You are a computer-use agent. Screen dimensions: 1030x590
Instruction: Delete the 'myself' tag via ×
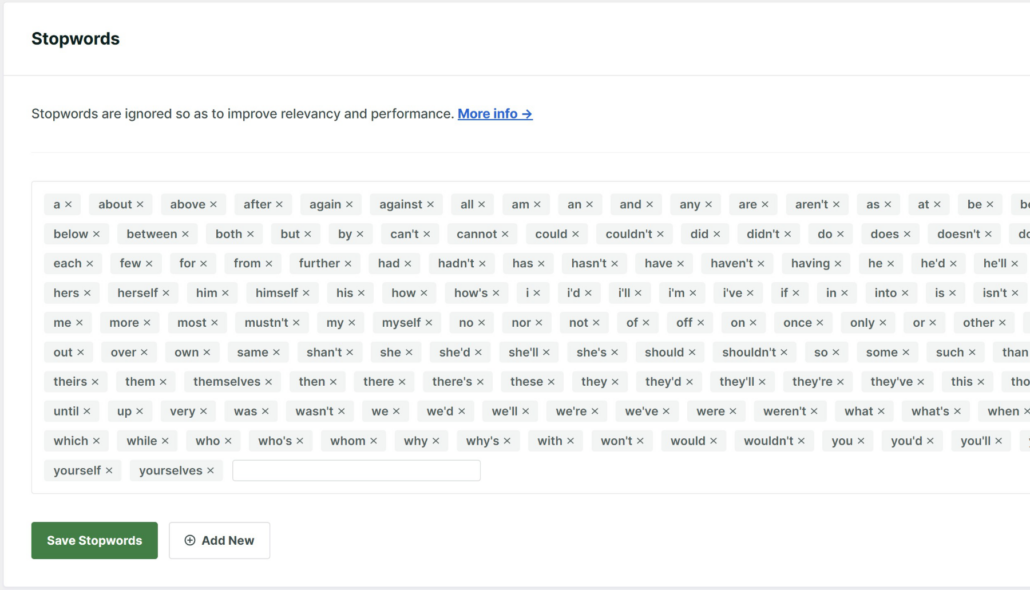point(429,323)
